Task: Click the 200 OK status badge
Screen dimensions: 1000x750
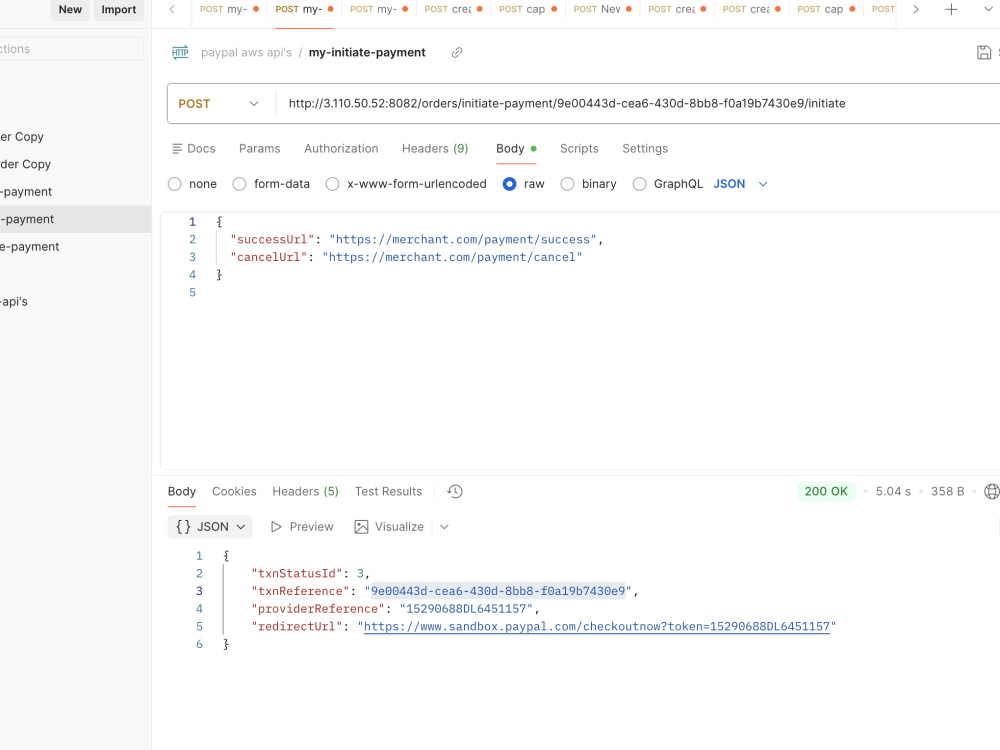Action: [826, 492]
